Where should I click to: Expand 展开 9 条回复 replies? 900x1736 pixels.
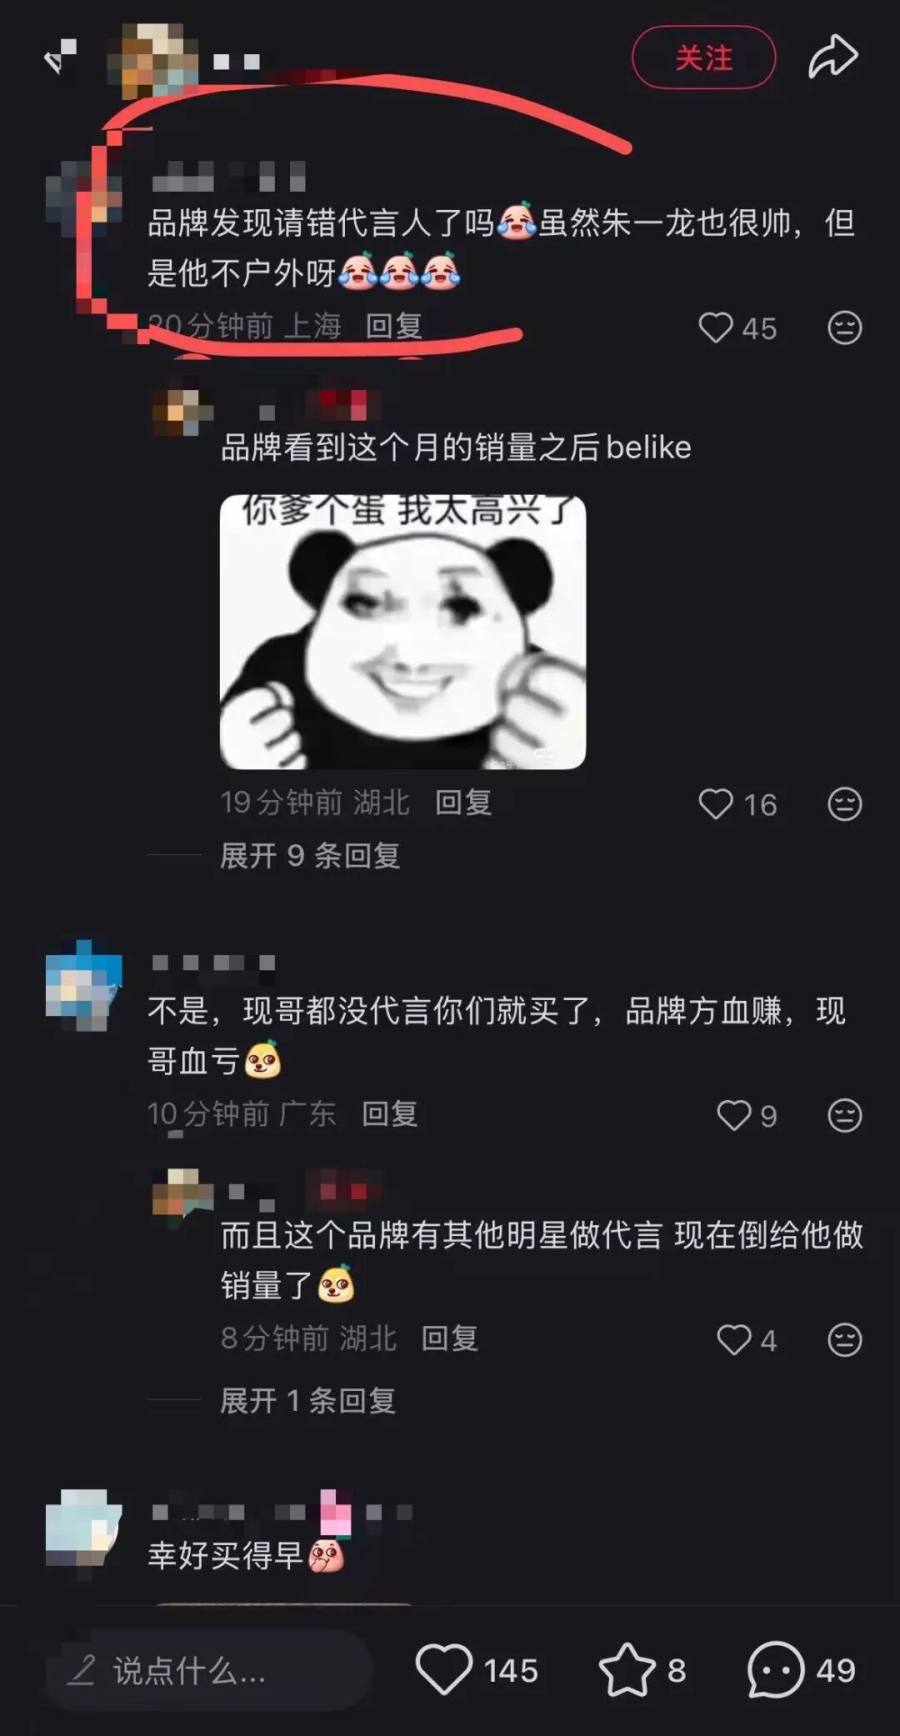pyautogui.click(x=310, y=856)
